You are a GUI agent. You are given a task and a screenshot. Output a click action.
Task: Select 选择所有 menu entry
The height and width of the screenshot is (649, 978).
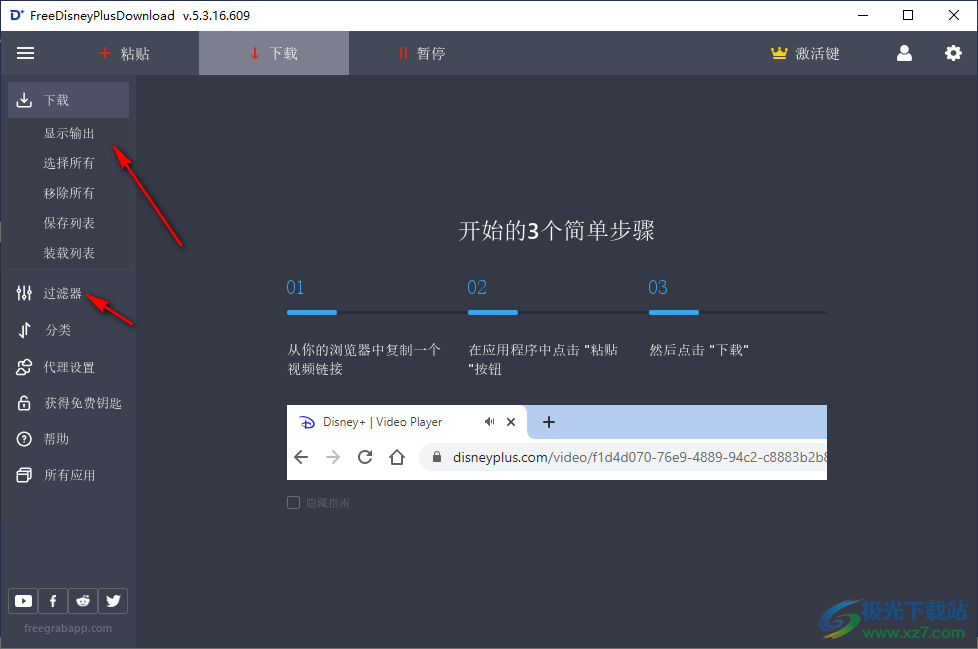coord(69,163)
